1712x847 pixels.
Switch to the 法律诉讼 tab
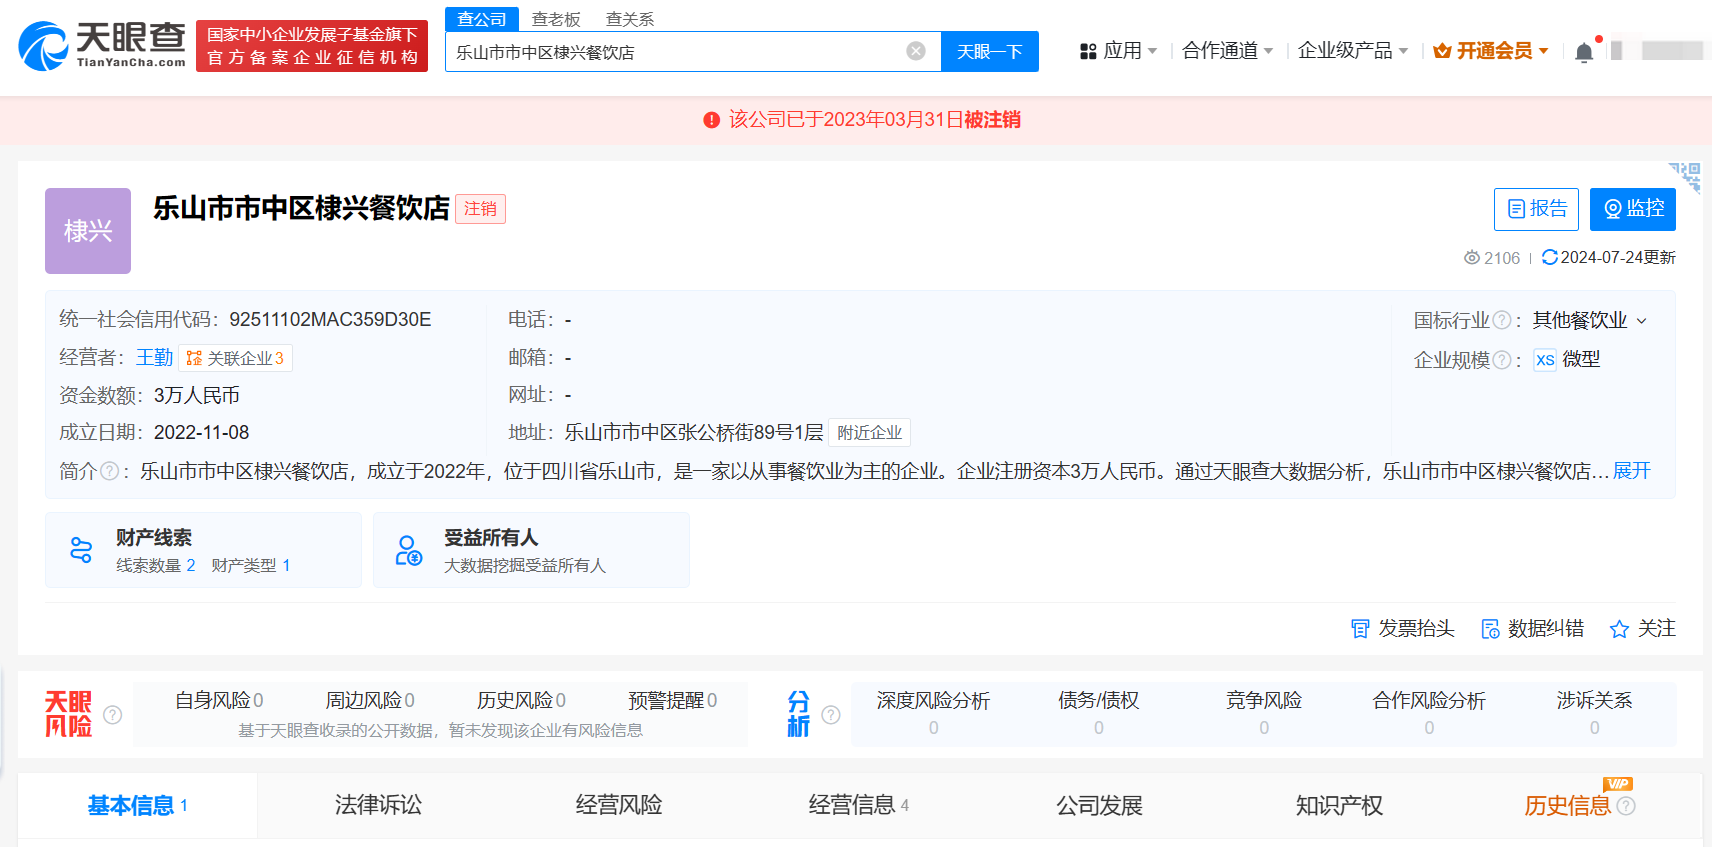[x=378, y=805]
